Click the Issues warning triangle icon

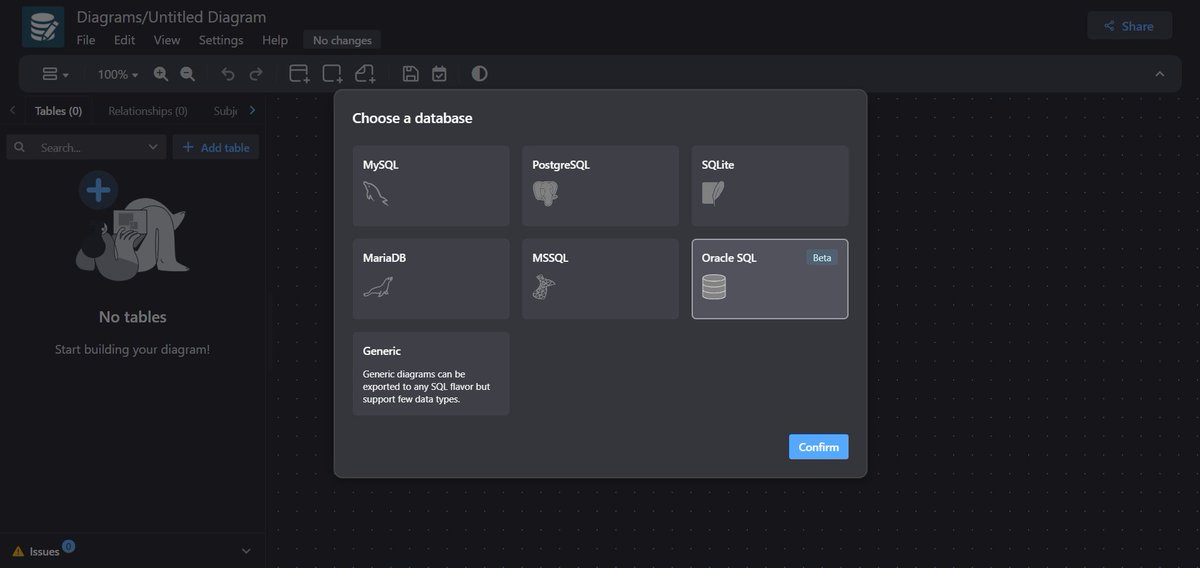pyautogui.click(x=18, y=551)
